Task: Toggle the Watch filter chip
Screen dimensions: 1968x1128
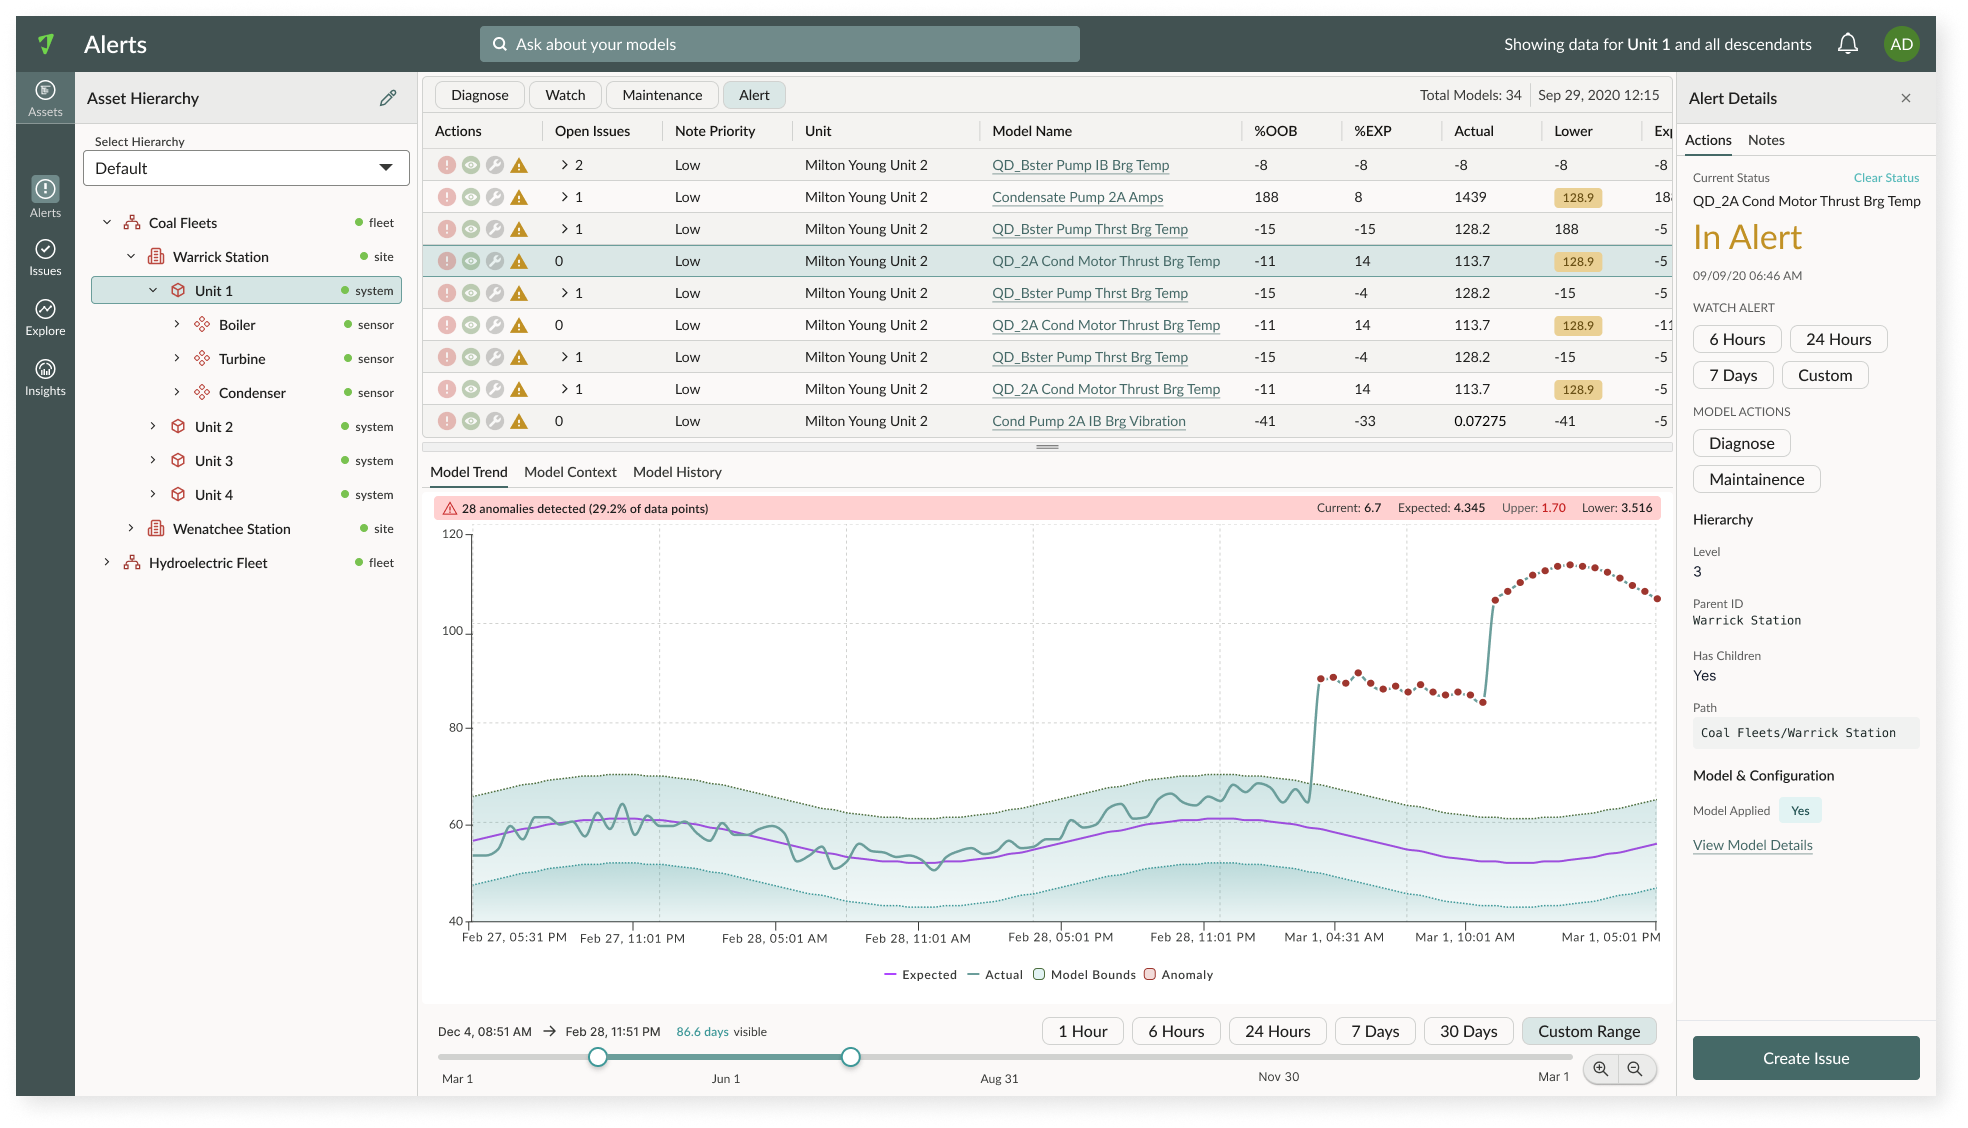Action: point(565,95)
